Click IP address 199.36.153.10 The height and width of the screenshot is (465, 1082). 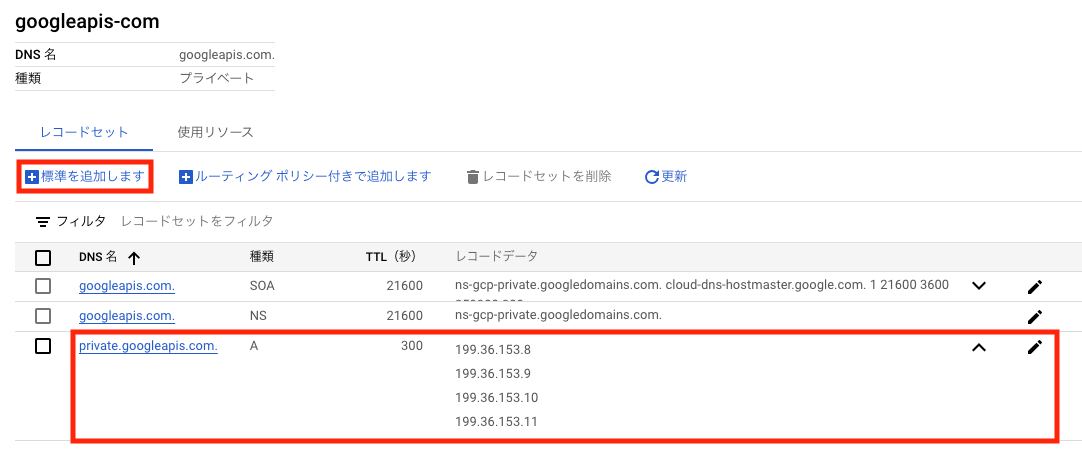pyautogui.click(x=497, y=398)
